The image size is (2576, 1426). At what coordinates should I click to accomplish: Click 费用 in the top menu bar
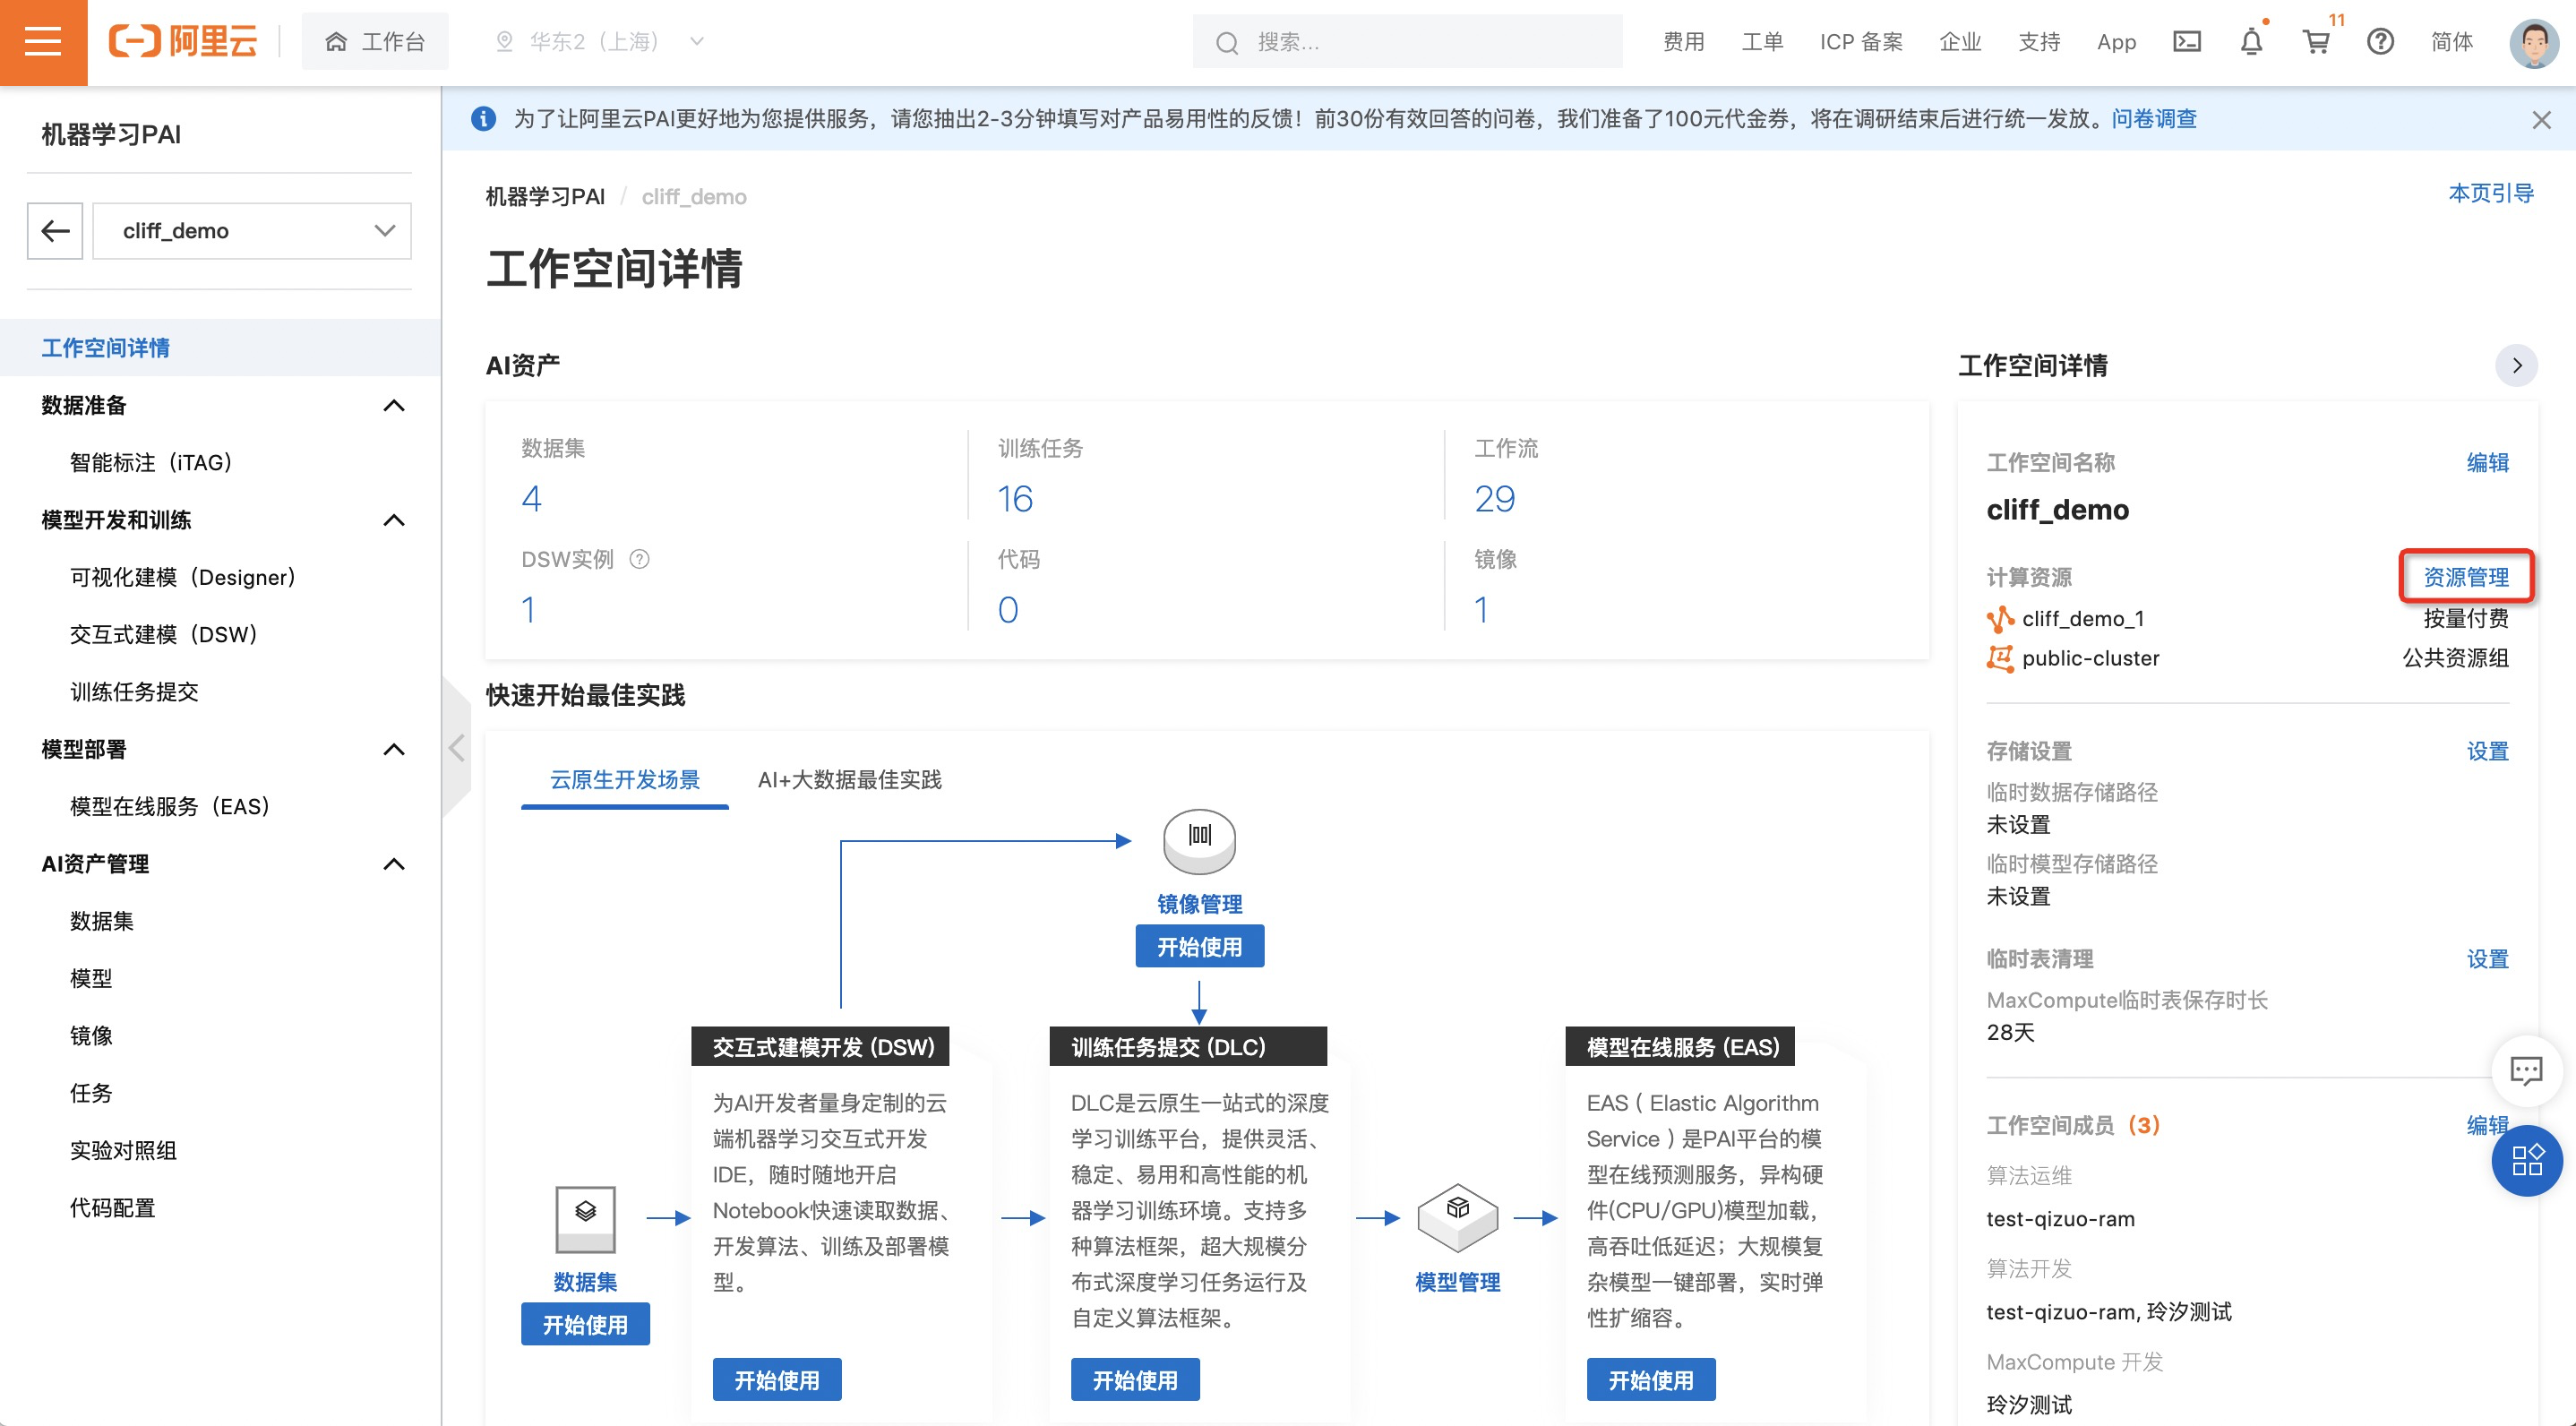tap(1683, 41)
